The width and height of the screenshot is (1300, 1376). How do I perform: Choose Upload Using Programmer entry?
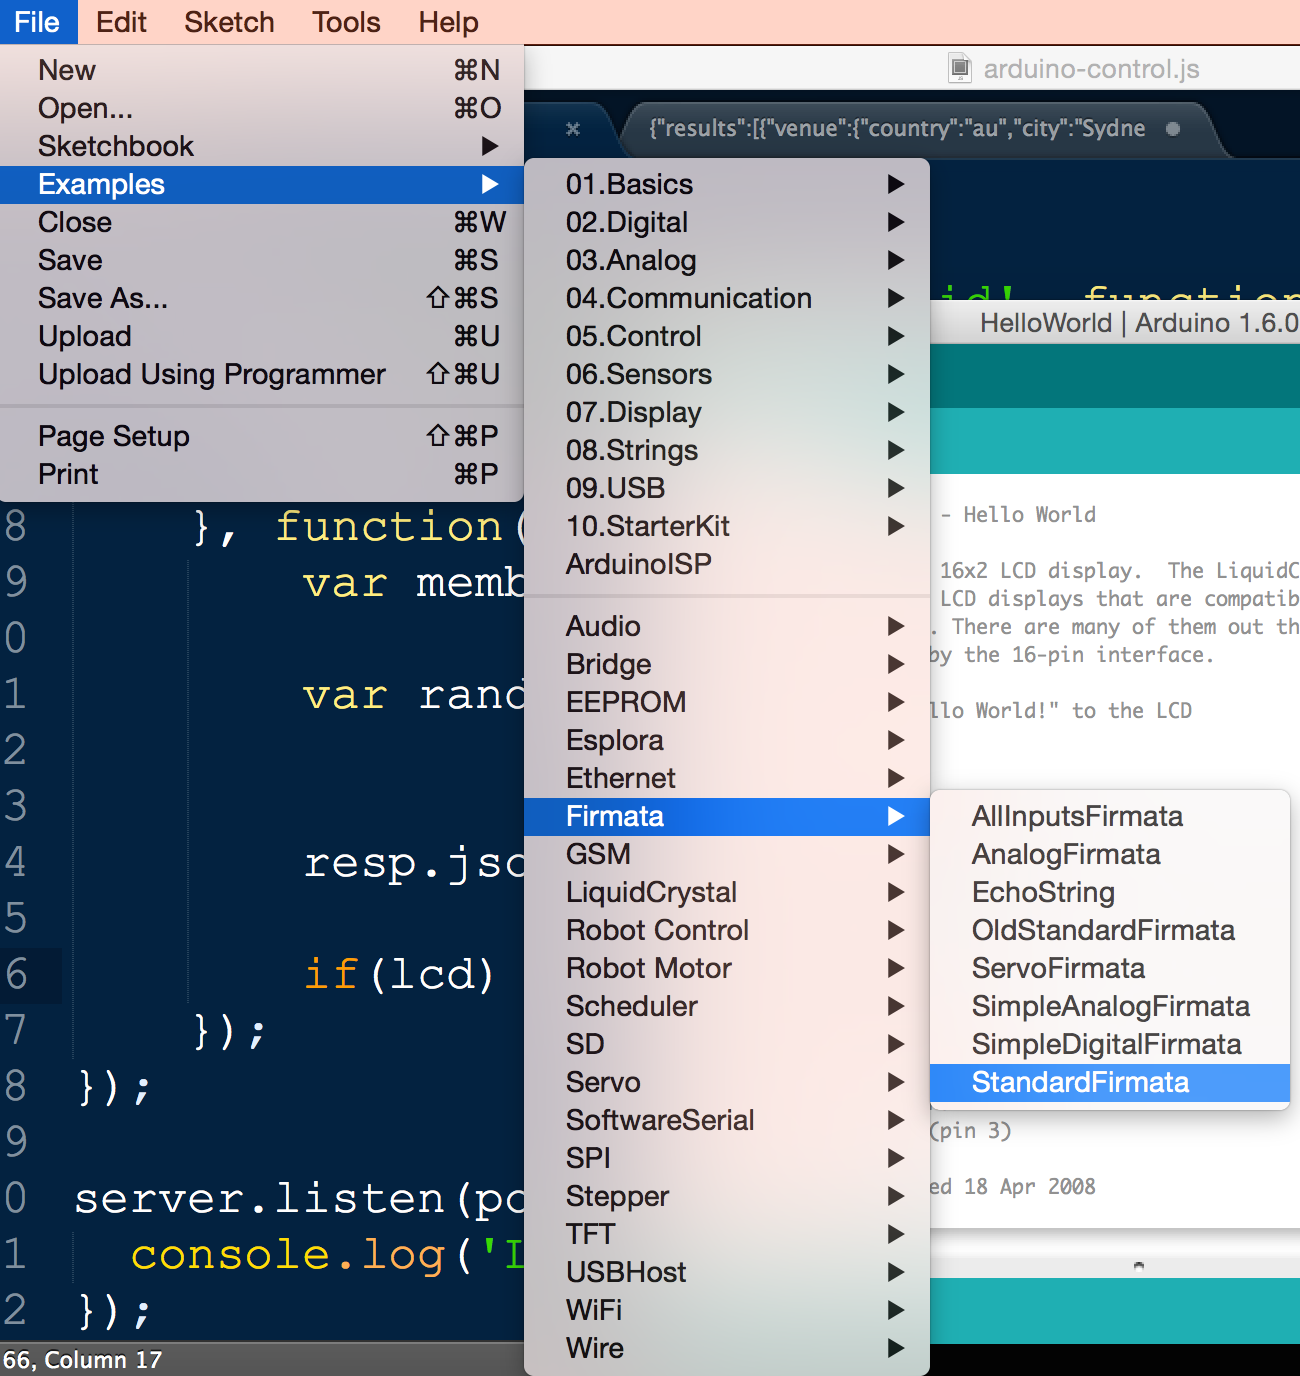[x=262, y=374]
